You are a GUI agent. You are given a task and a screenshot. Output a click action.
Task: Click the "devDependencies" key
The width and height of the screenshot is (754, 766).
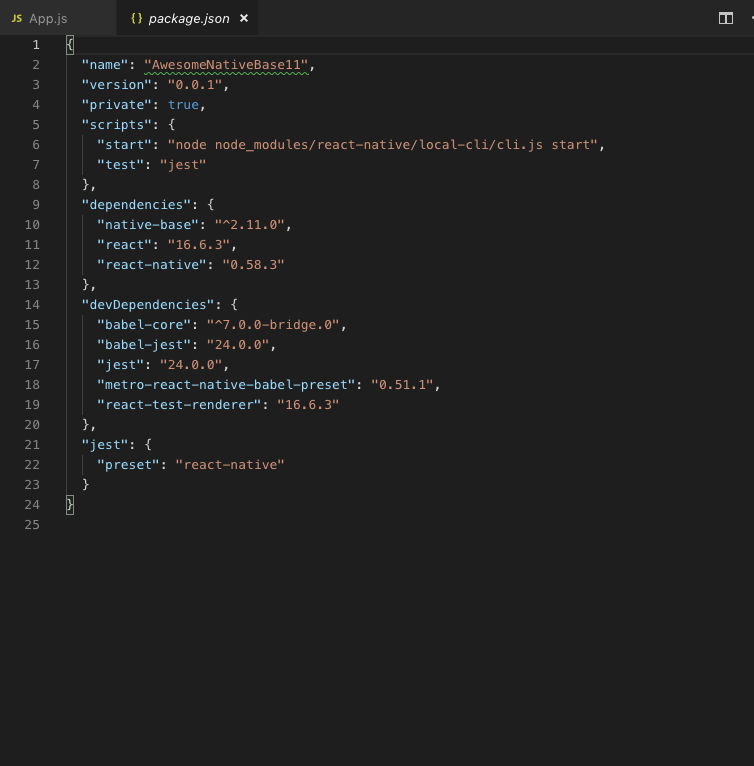148,305
